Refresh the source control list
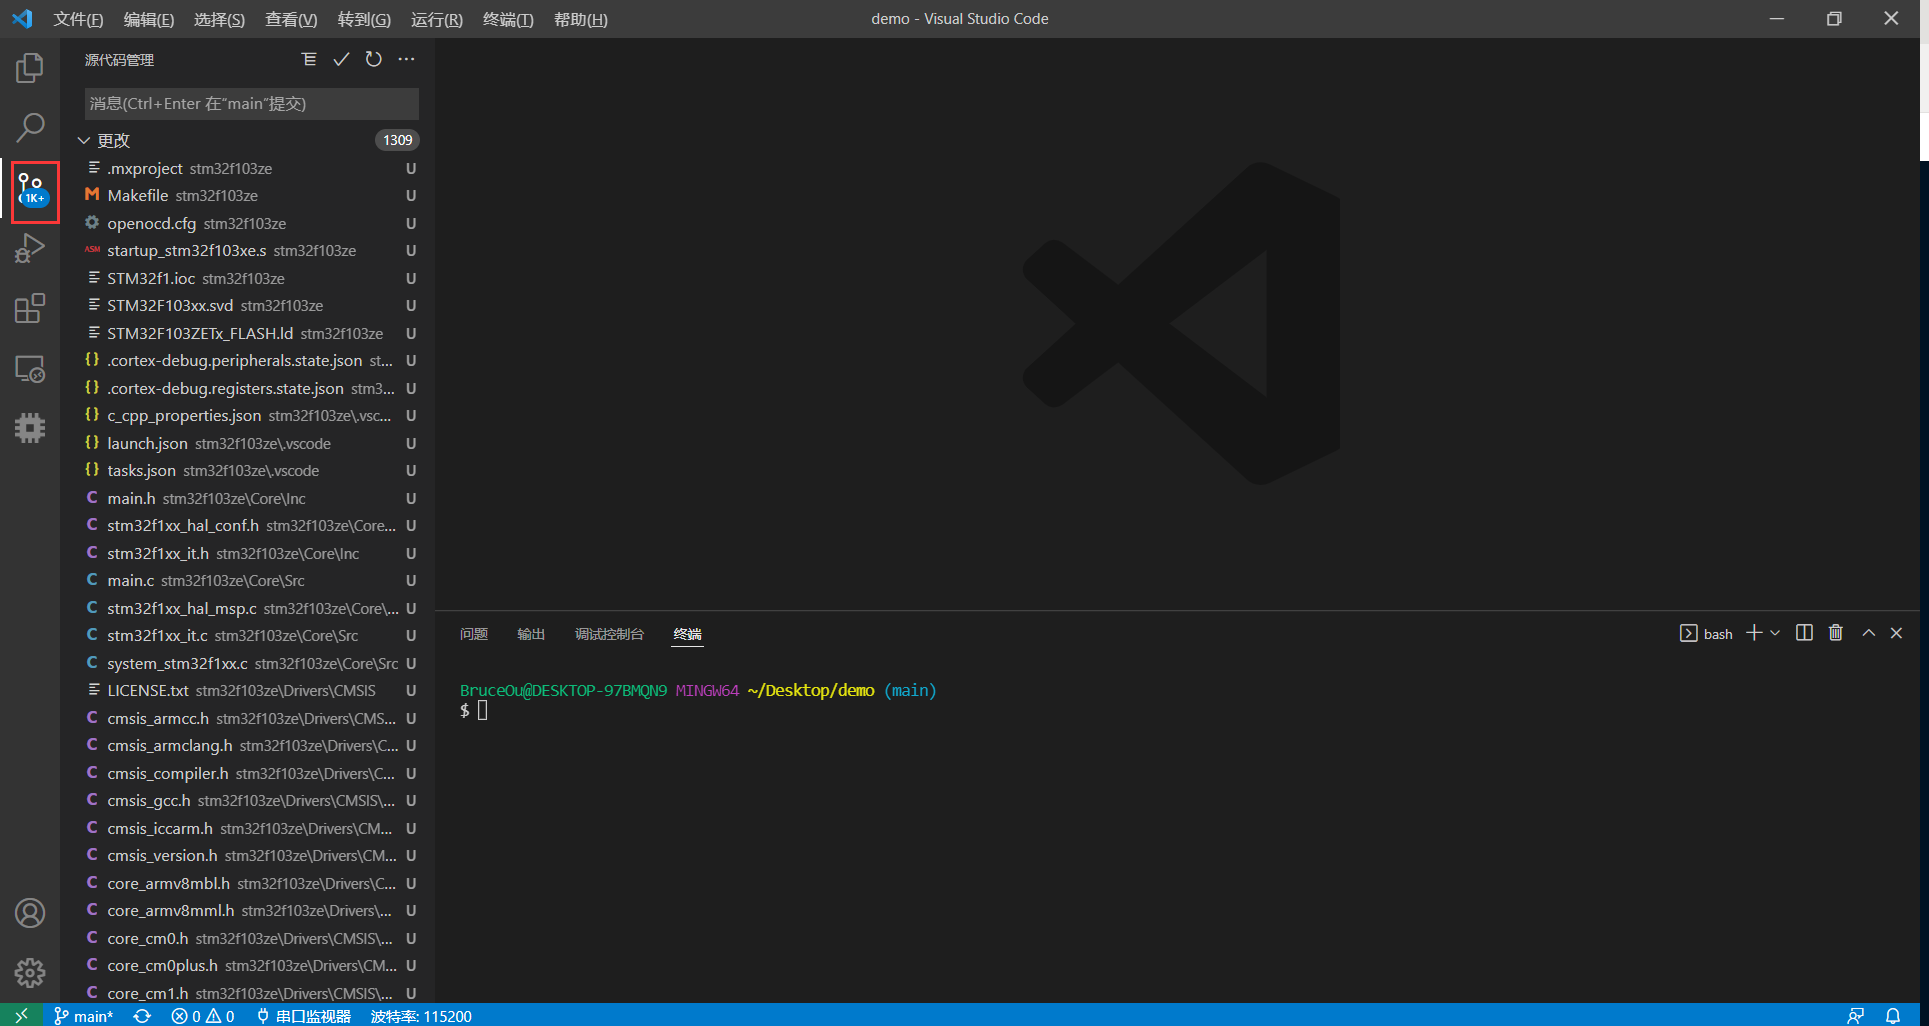1929x1026 pixels. [373, 60]
